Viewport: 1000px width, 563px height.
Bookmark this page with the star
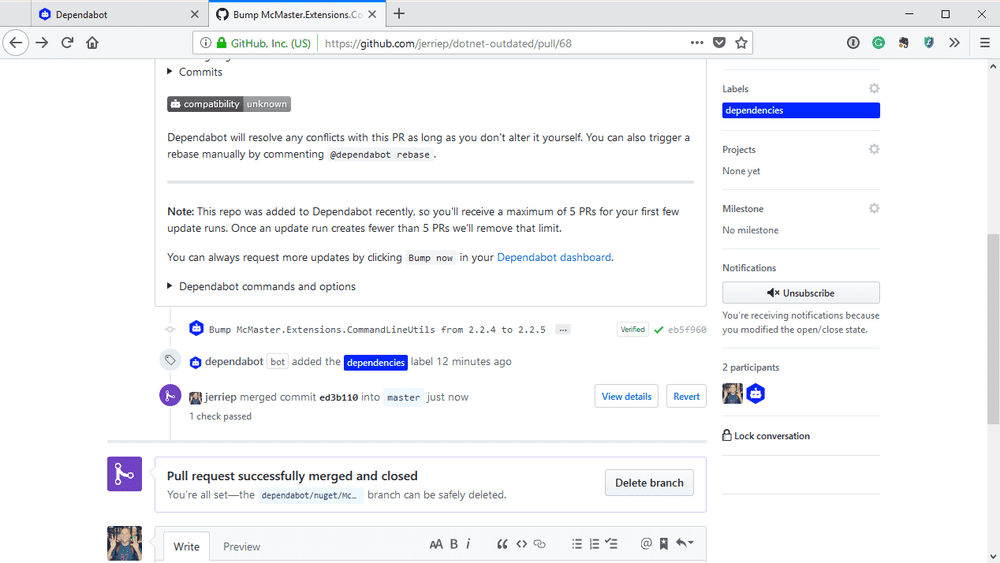click(741, 43)
